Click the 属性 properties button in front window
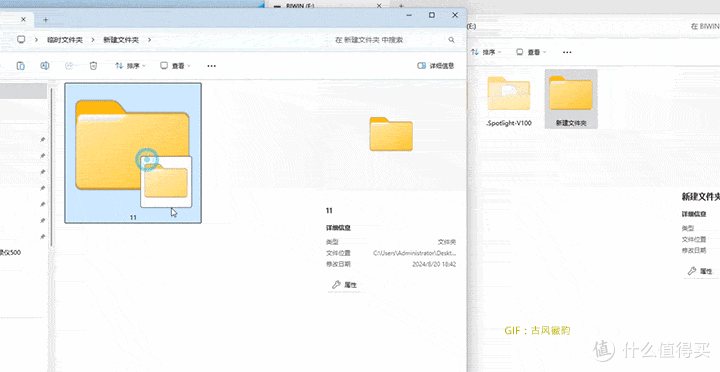The image size is (720, 372). tap(345, 285)
